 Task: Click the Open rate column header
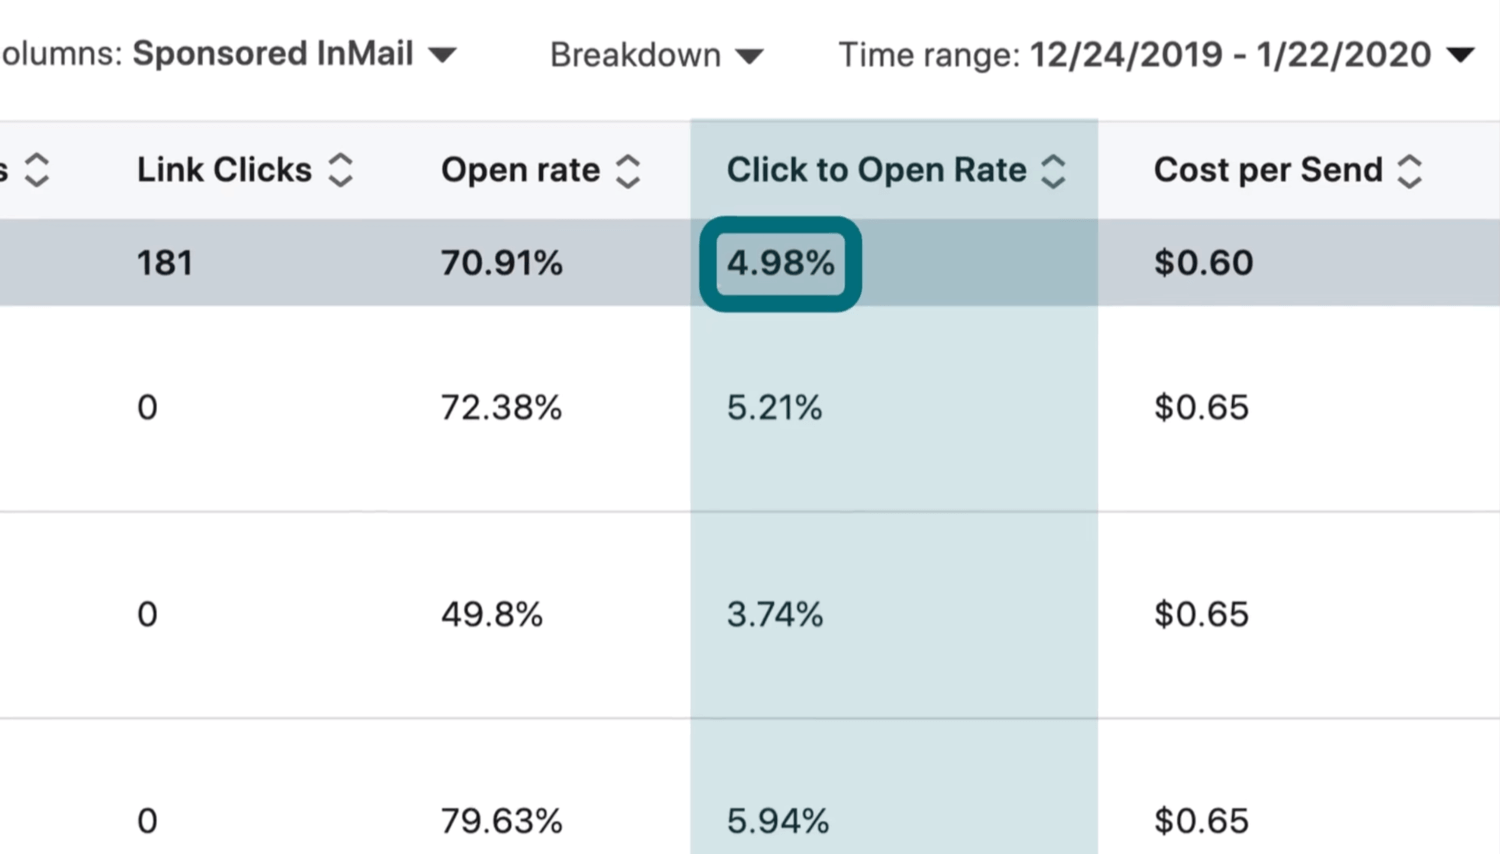[519, 170]
